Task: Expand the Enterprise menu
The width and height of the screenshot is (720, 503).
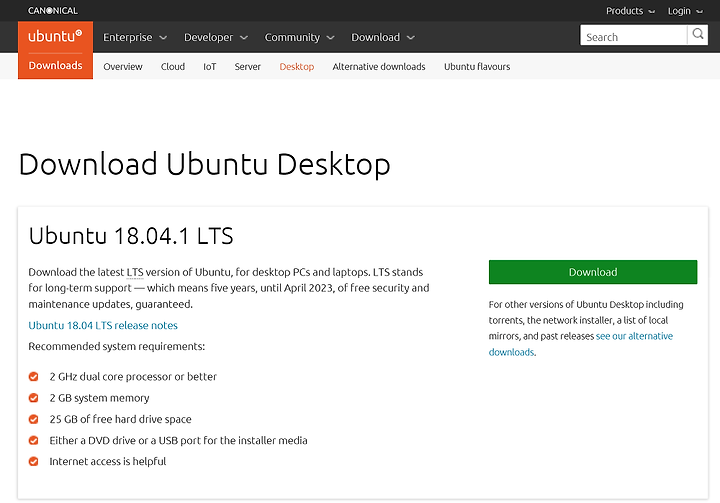Action: pyautogui.click(x=135, y=37)
